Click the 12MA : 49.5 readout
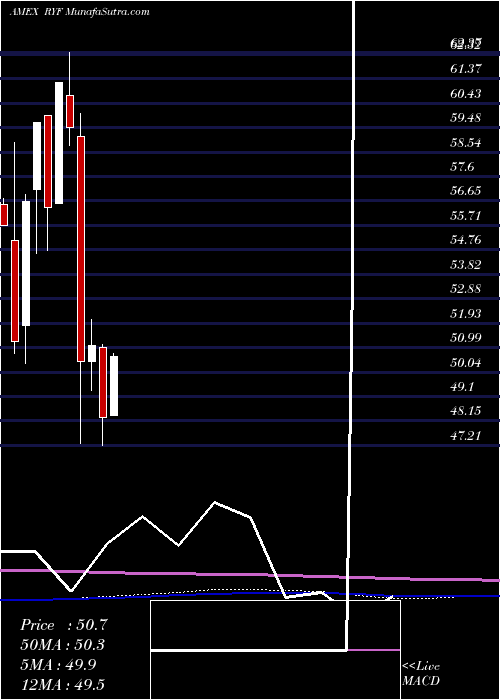Image resolution: width=500 pixels, height=700 pixels. tap(63, 684)
